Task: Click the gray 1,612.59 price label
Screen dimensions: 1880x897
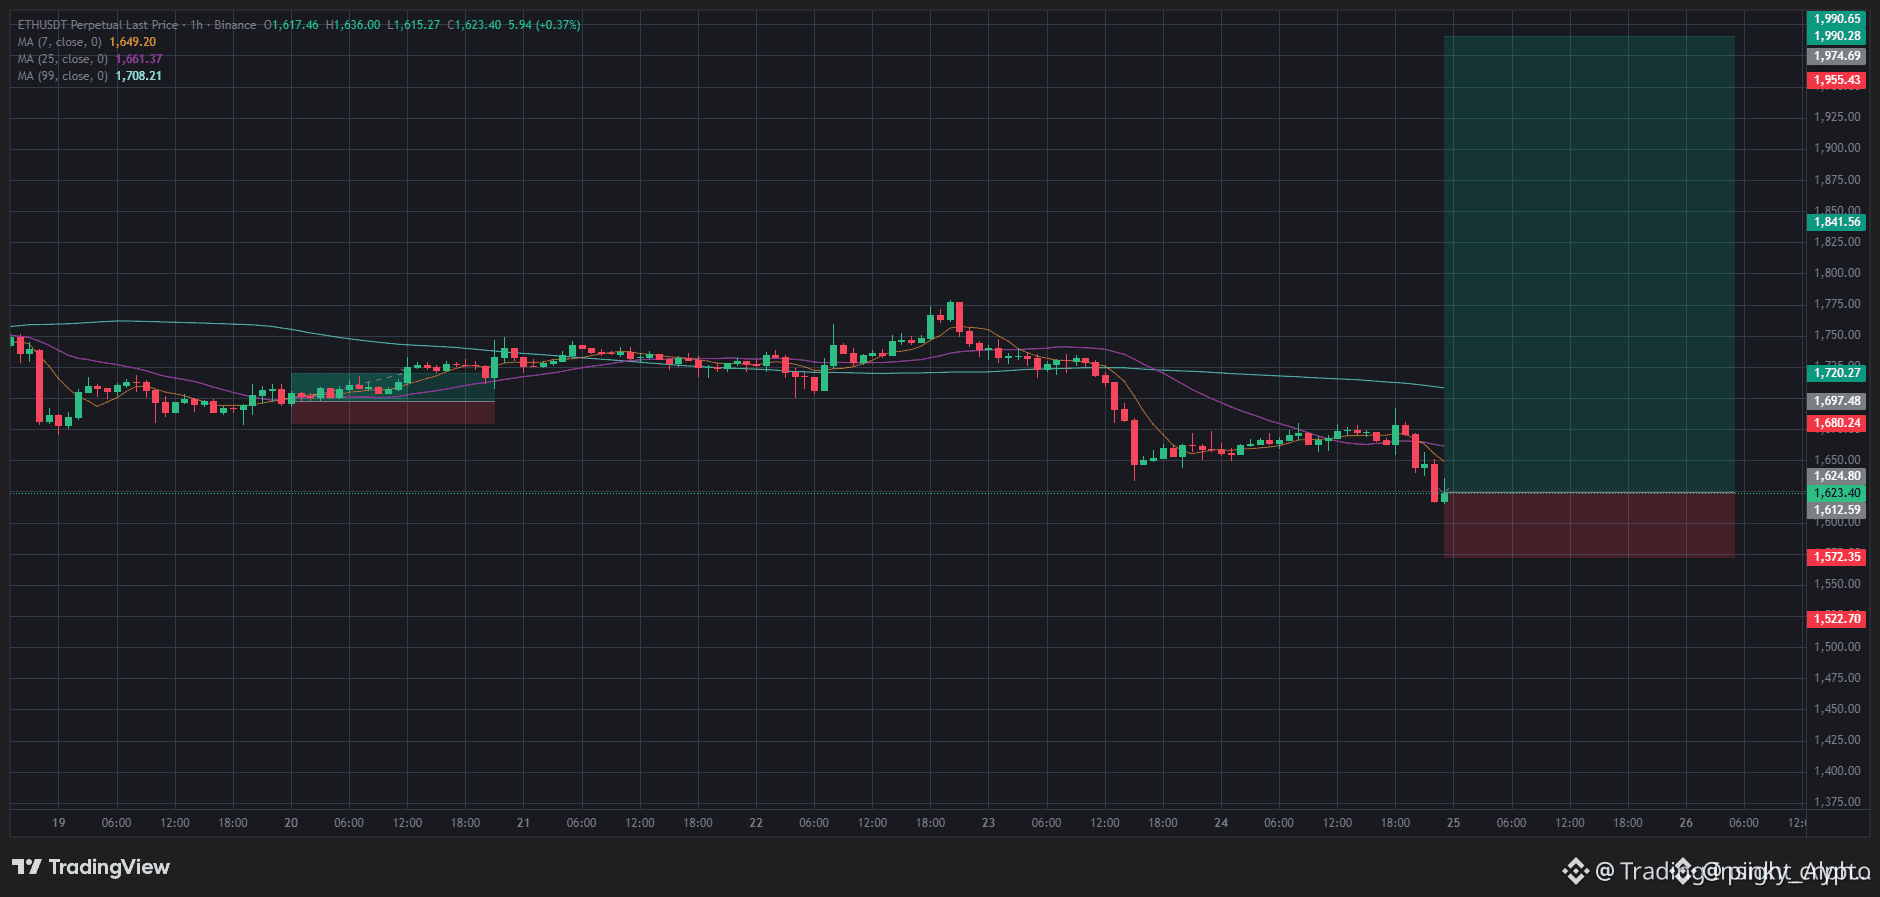Action: point(1837,510)
